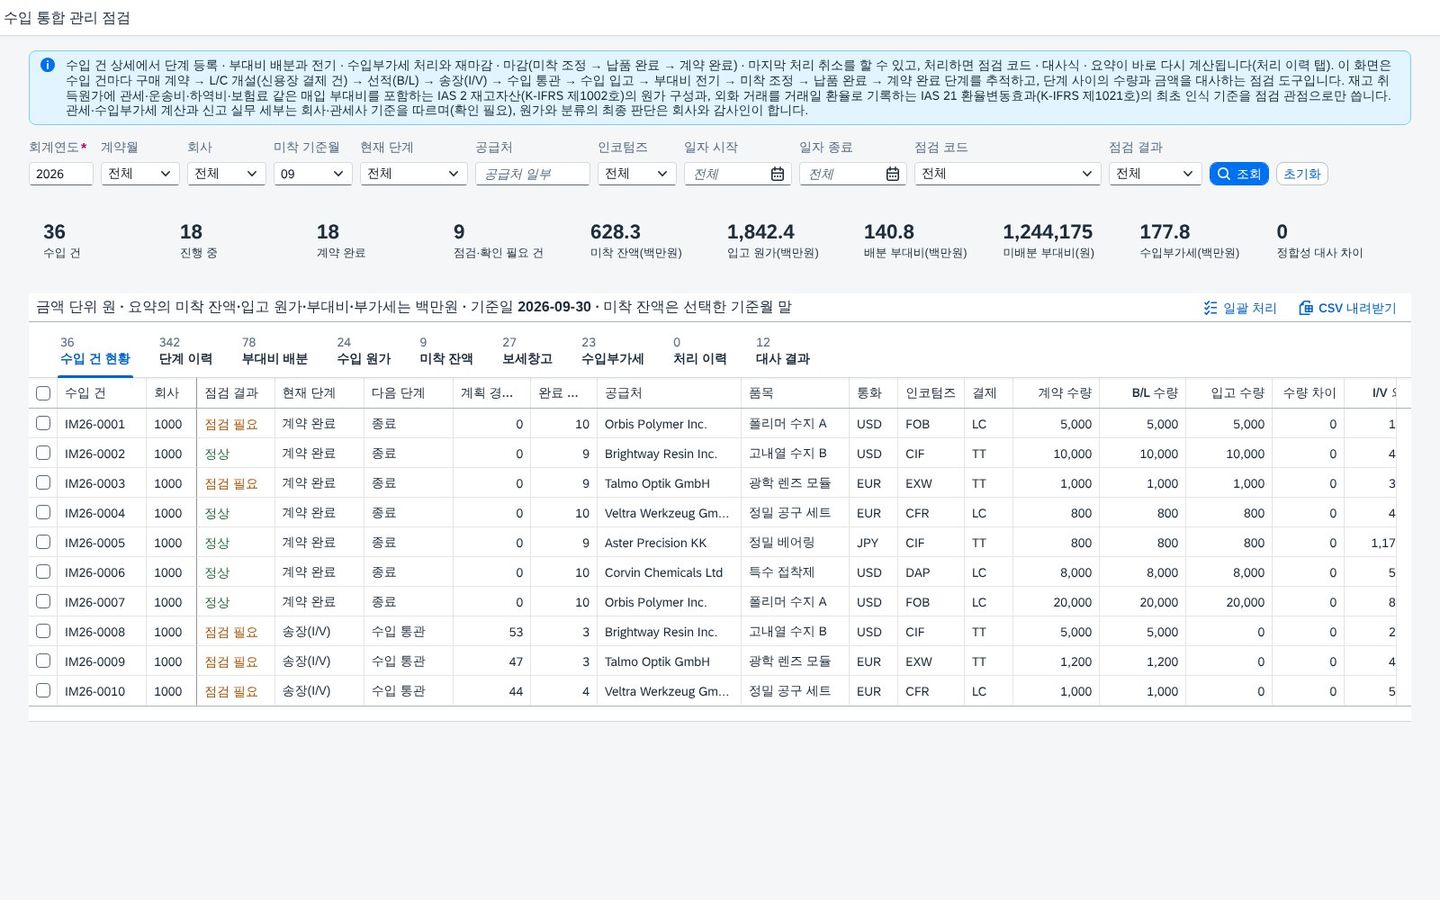Open the 회사 dropdown
1440x900 pixels.
tap(226, 174)
